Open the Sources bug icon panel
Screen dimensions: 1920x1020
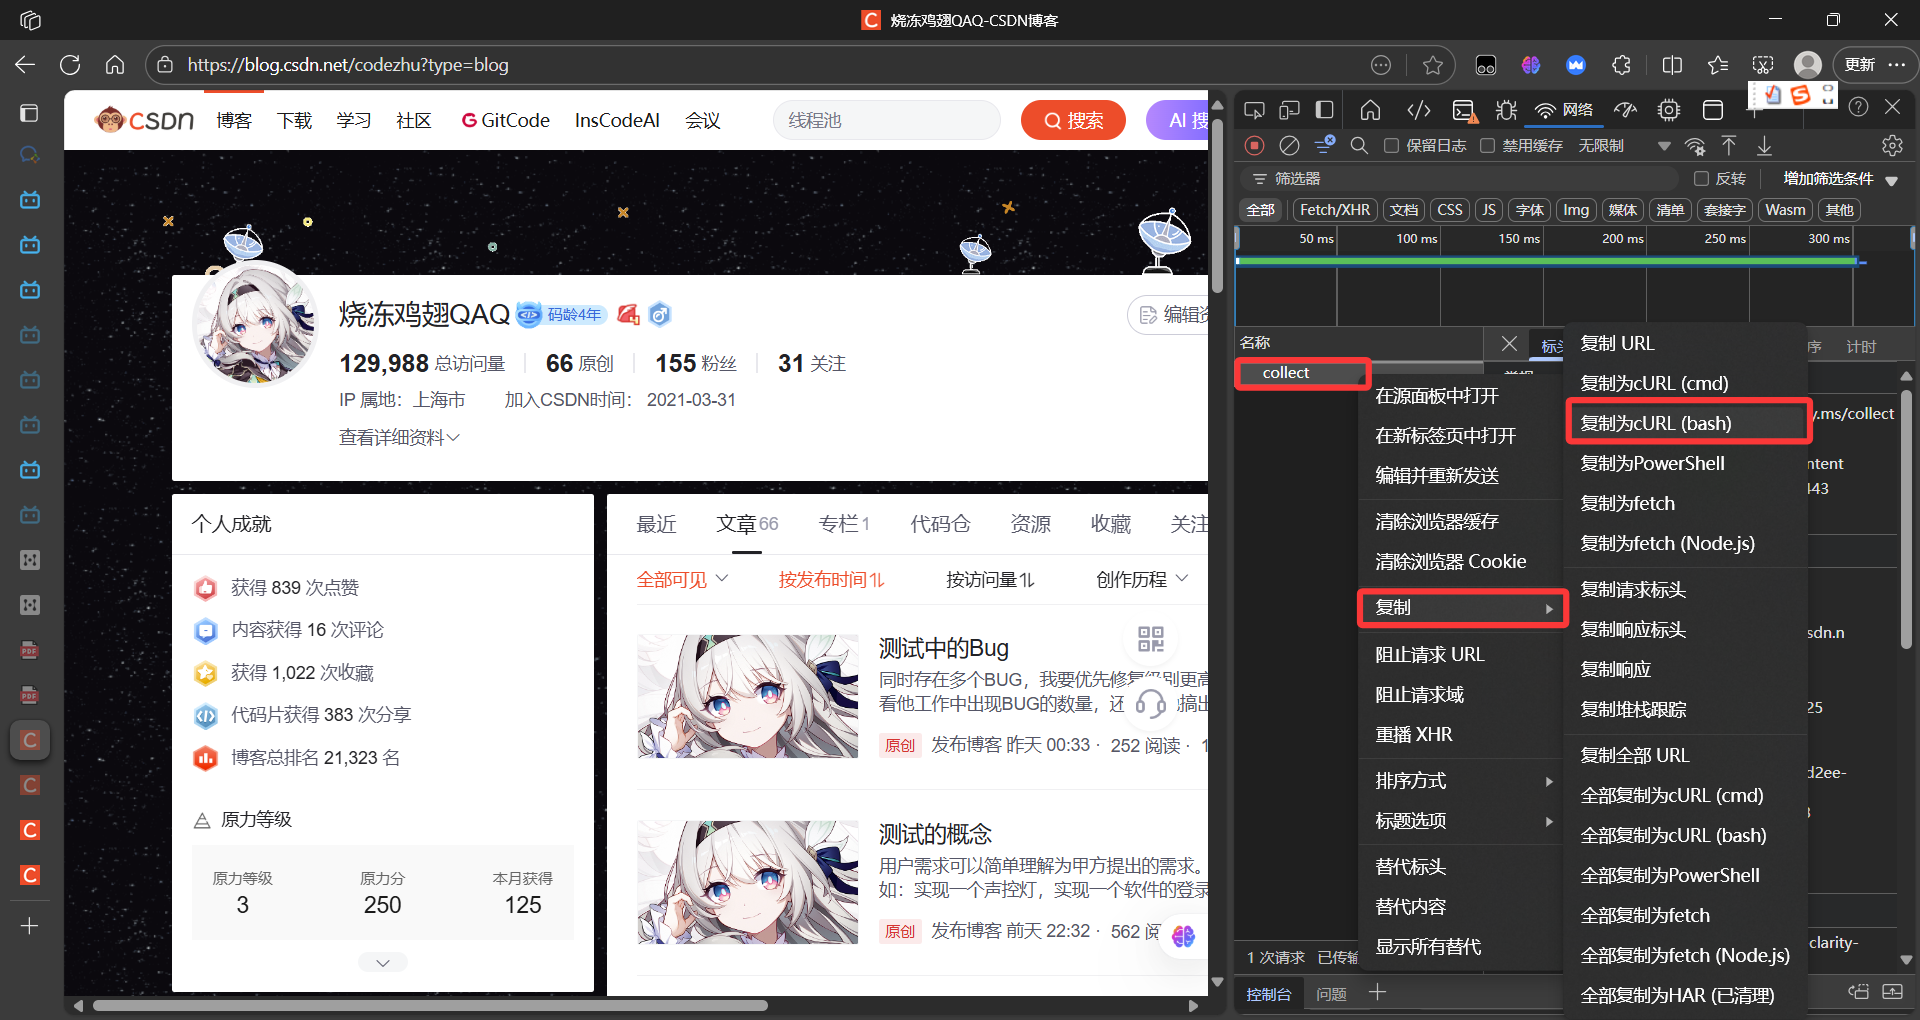click(1506, 110)
